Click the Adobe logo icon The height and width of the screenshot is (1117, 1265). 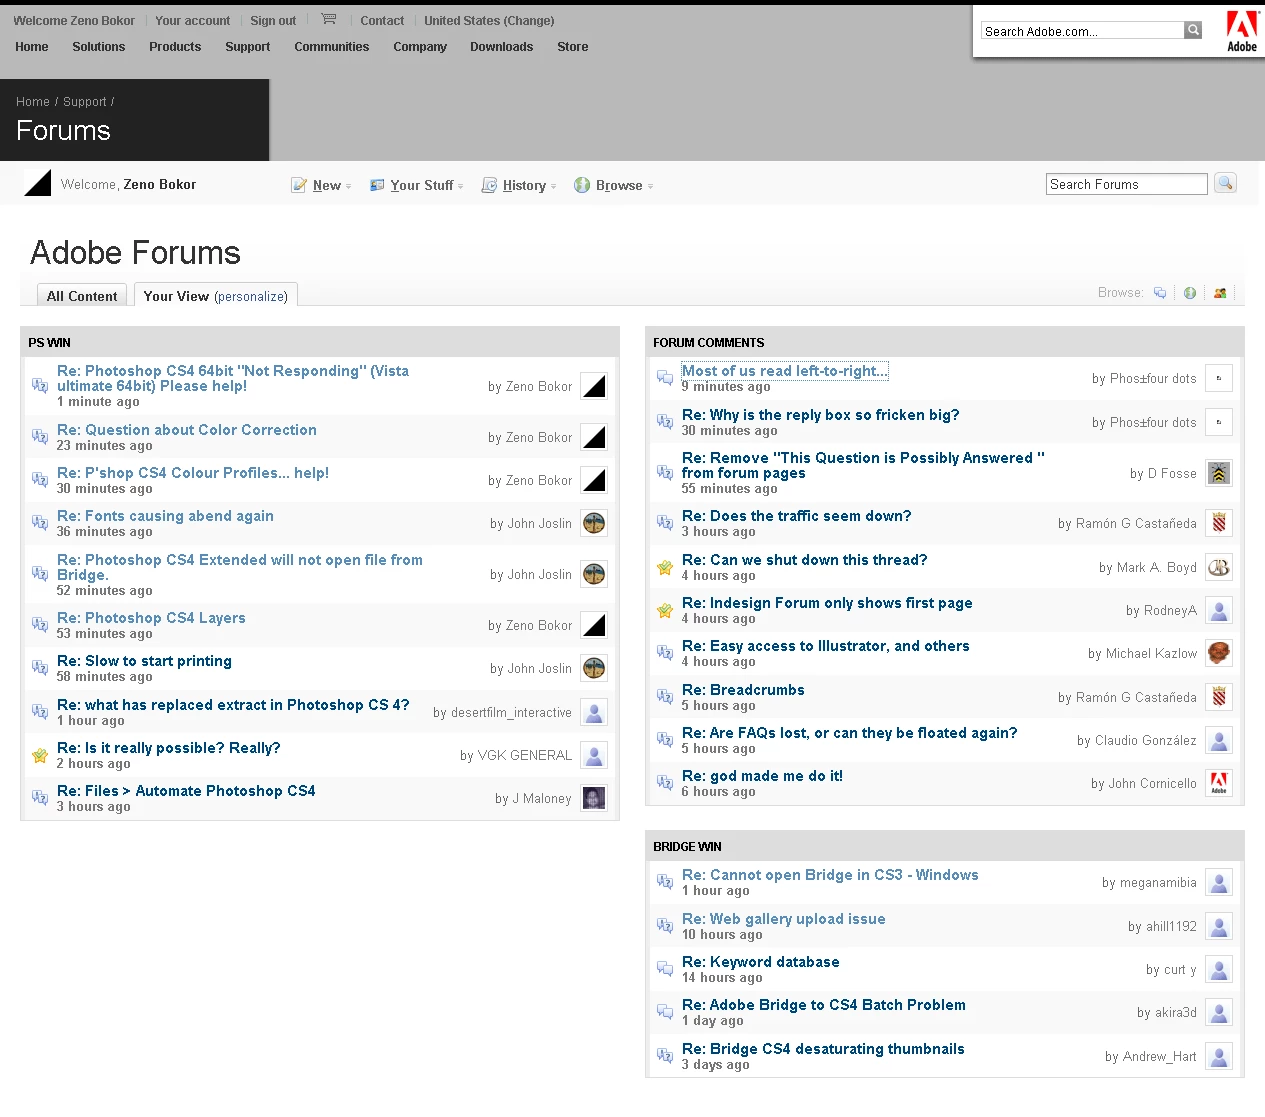[1242, 31]
